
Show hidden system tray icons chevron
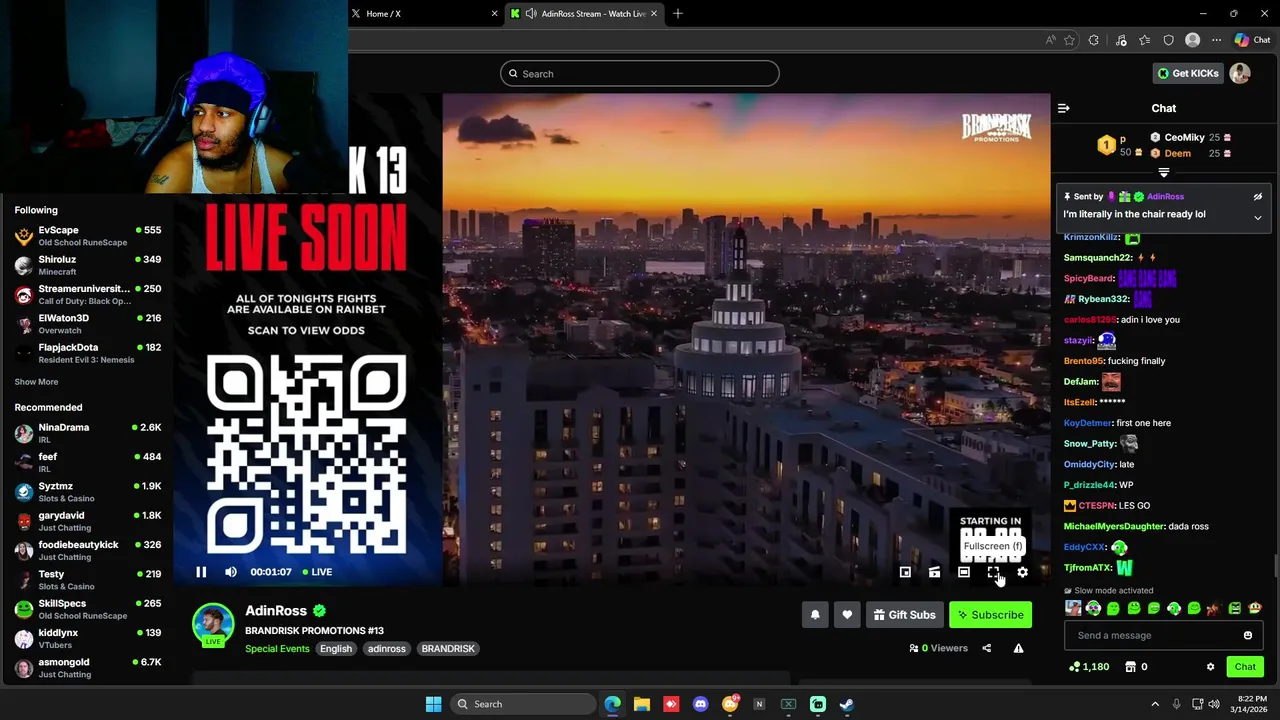click(1155, 704)
